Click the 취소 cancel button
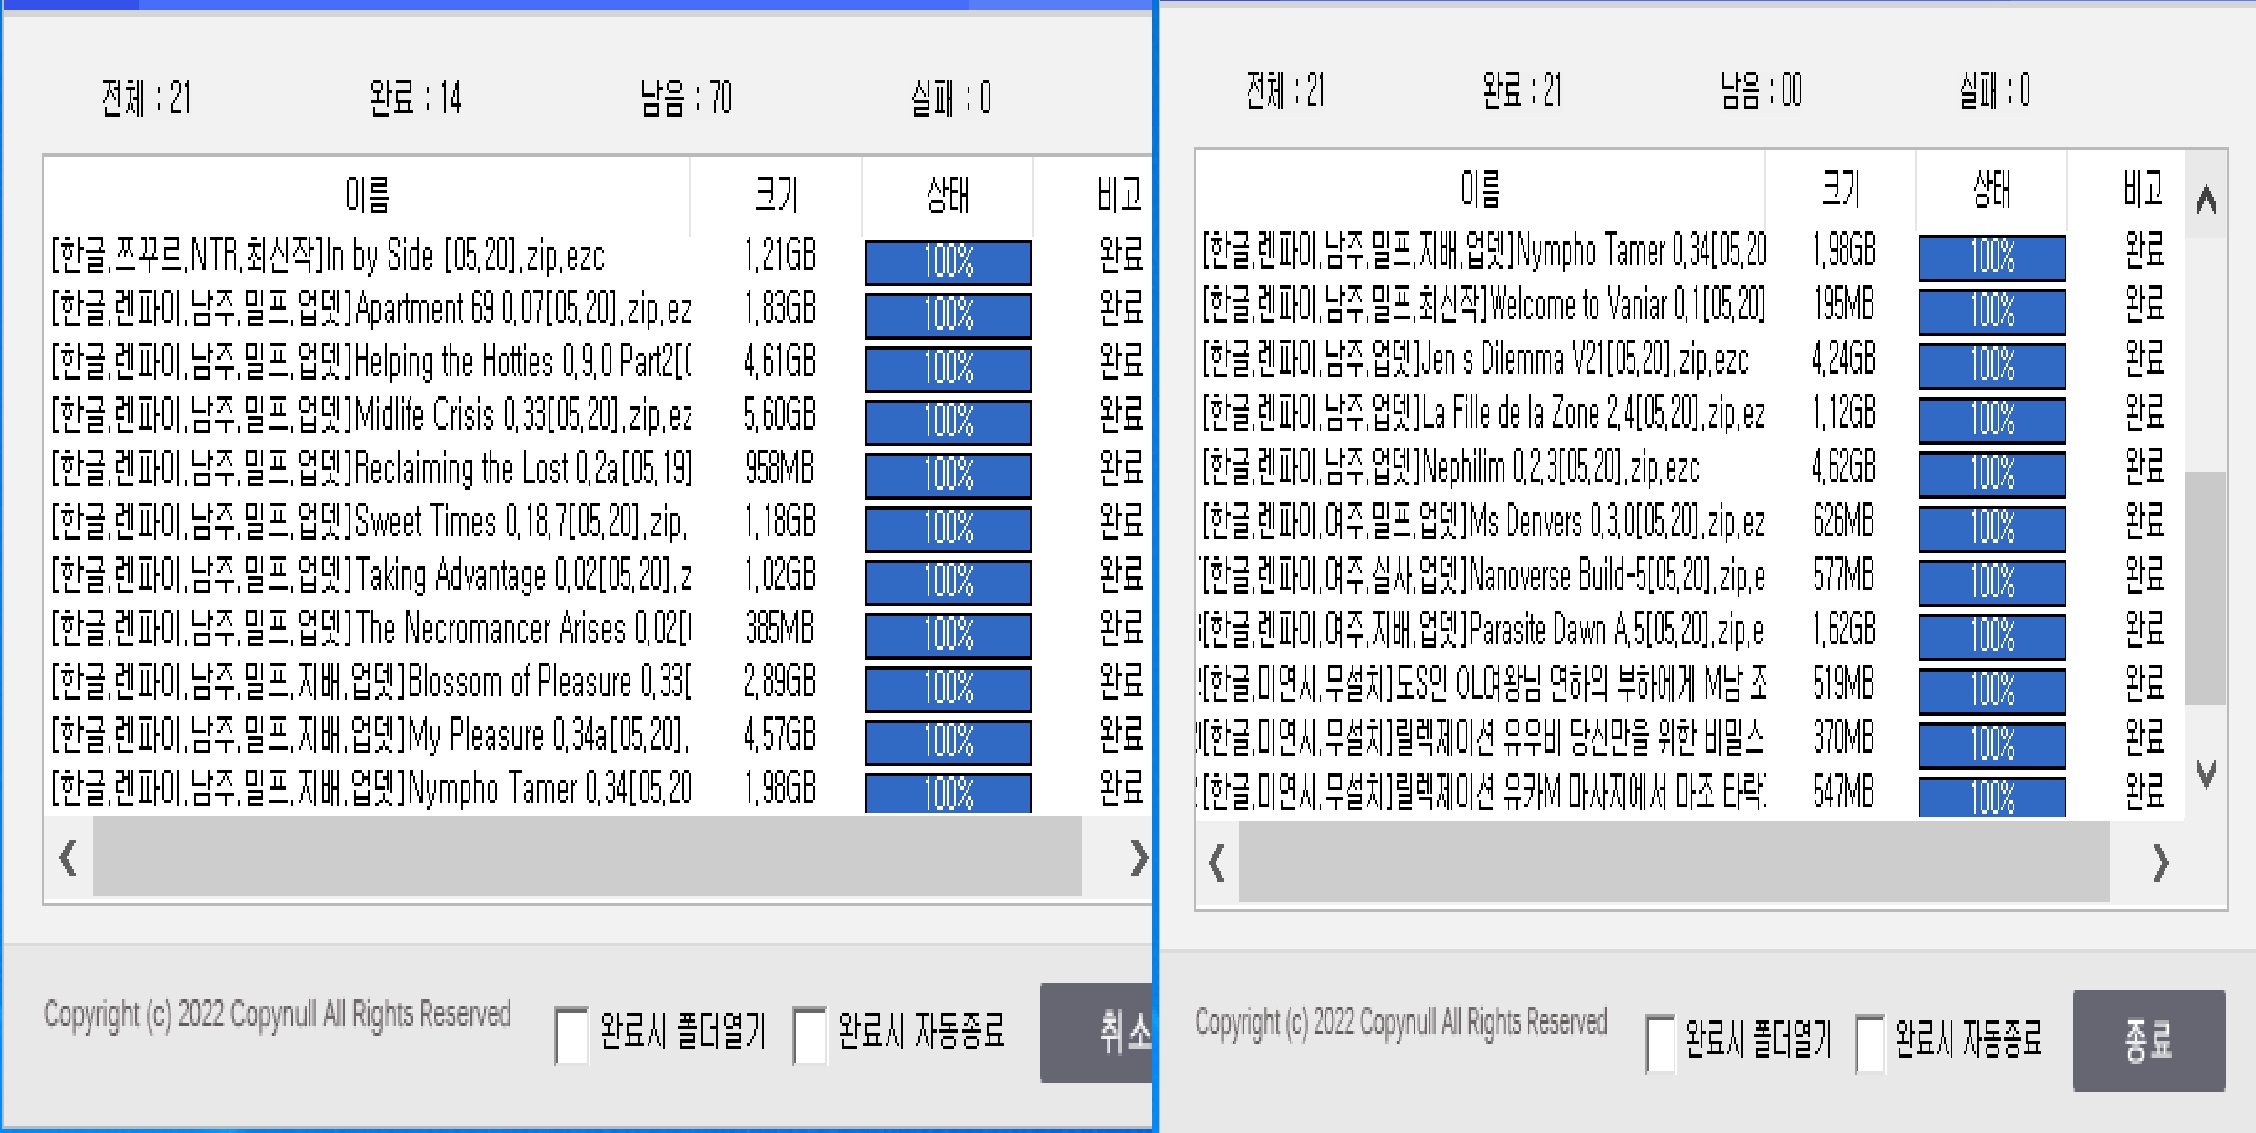Viewport: 2256px width, 1133px height. pos(1098,1032)
